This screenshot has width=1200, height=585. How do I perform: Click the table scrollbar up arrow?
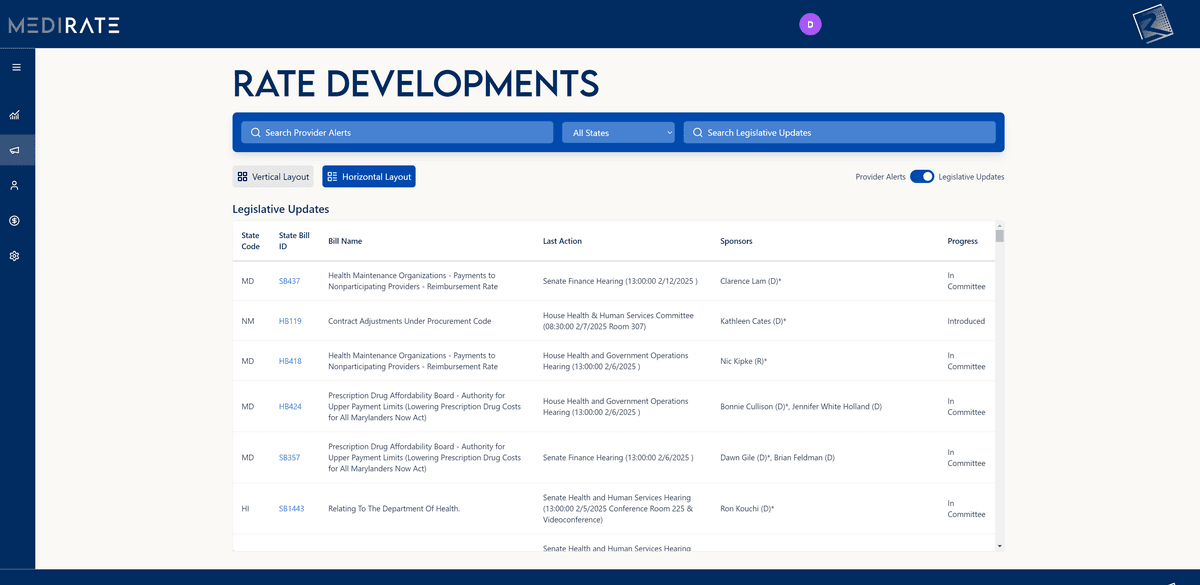point(999,226)
